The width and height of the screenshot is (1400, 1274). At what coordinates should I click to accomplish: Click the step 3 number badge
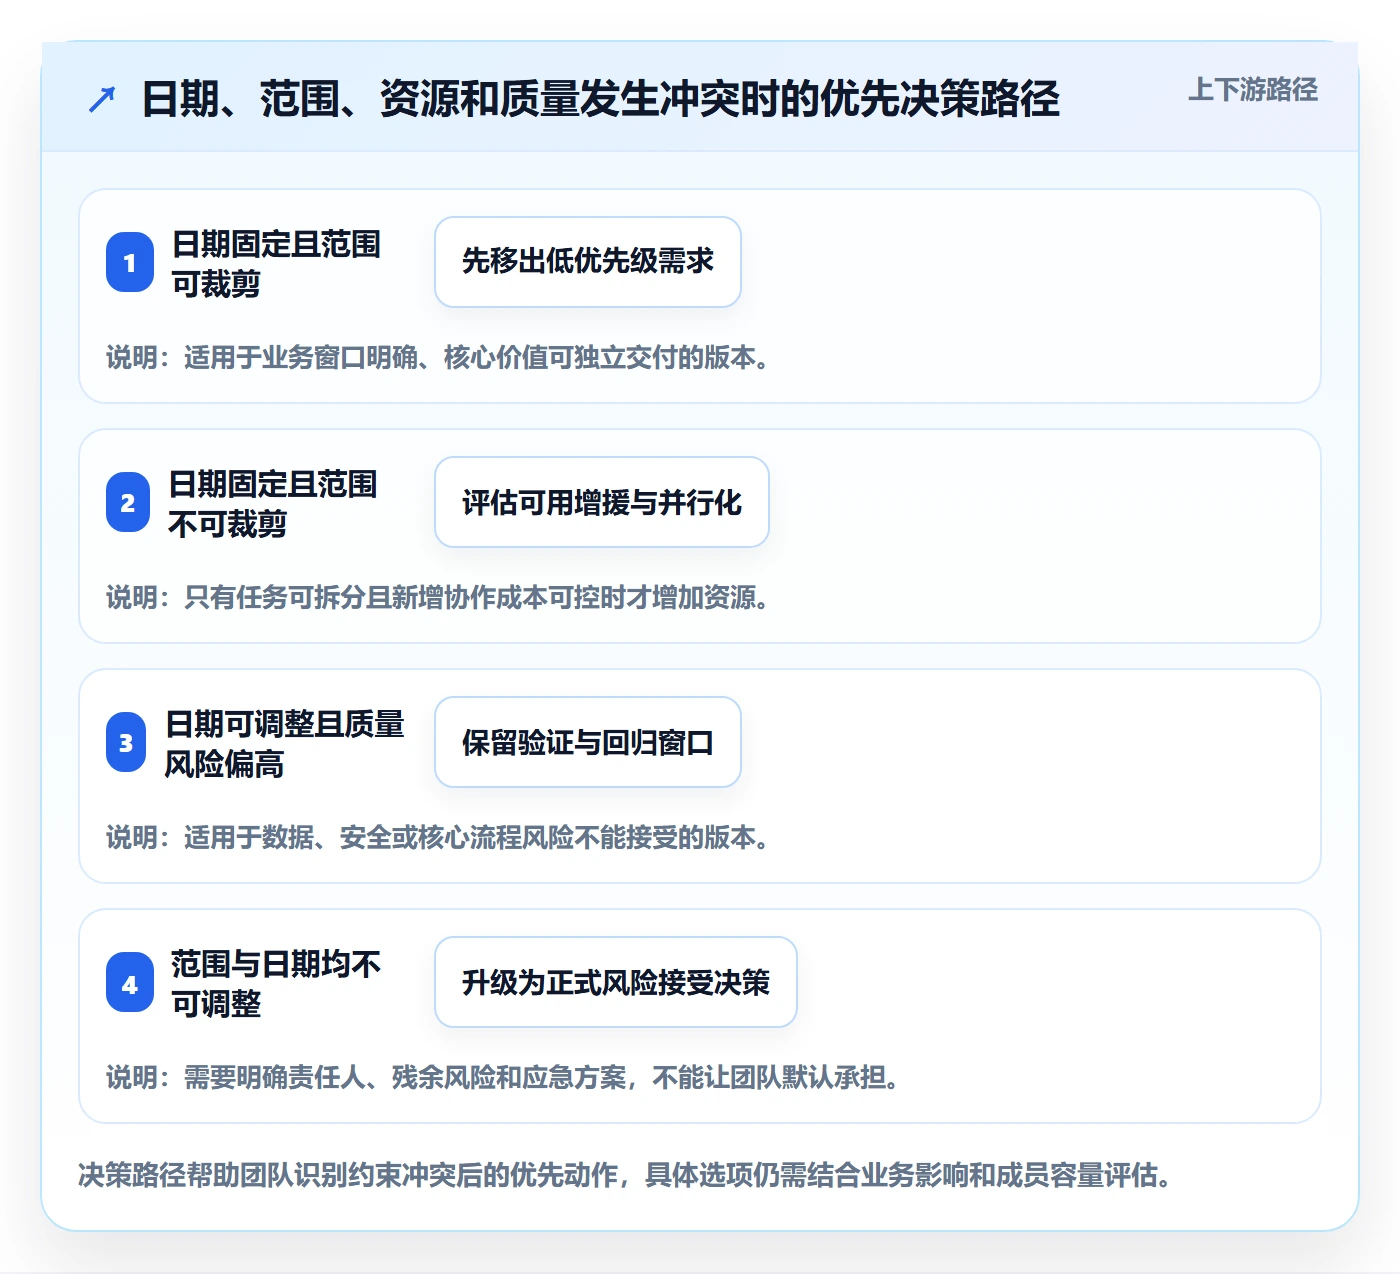coord(126,742)
